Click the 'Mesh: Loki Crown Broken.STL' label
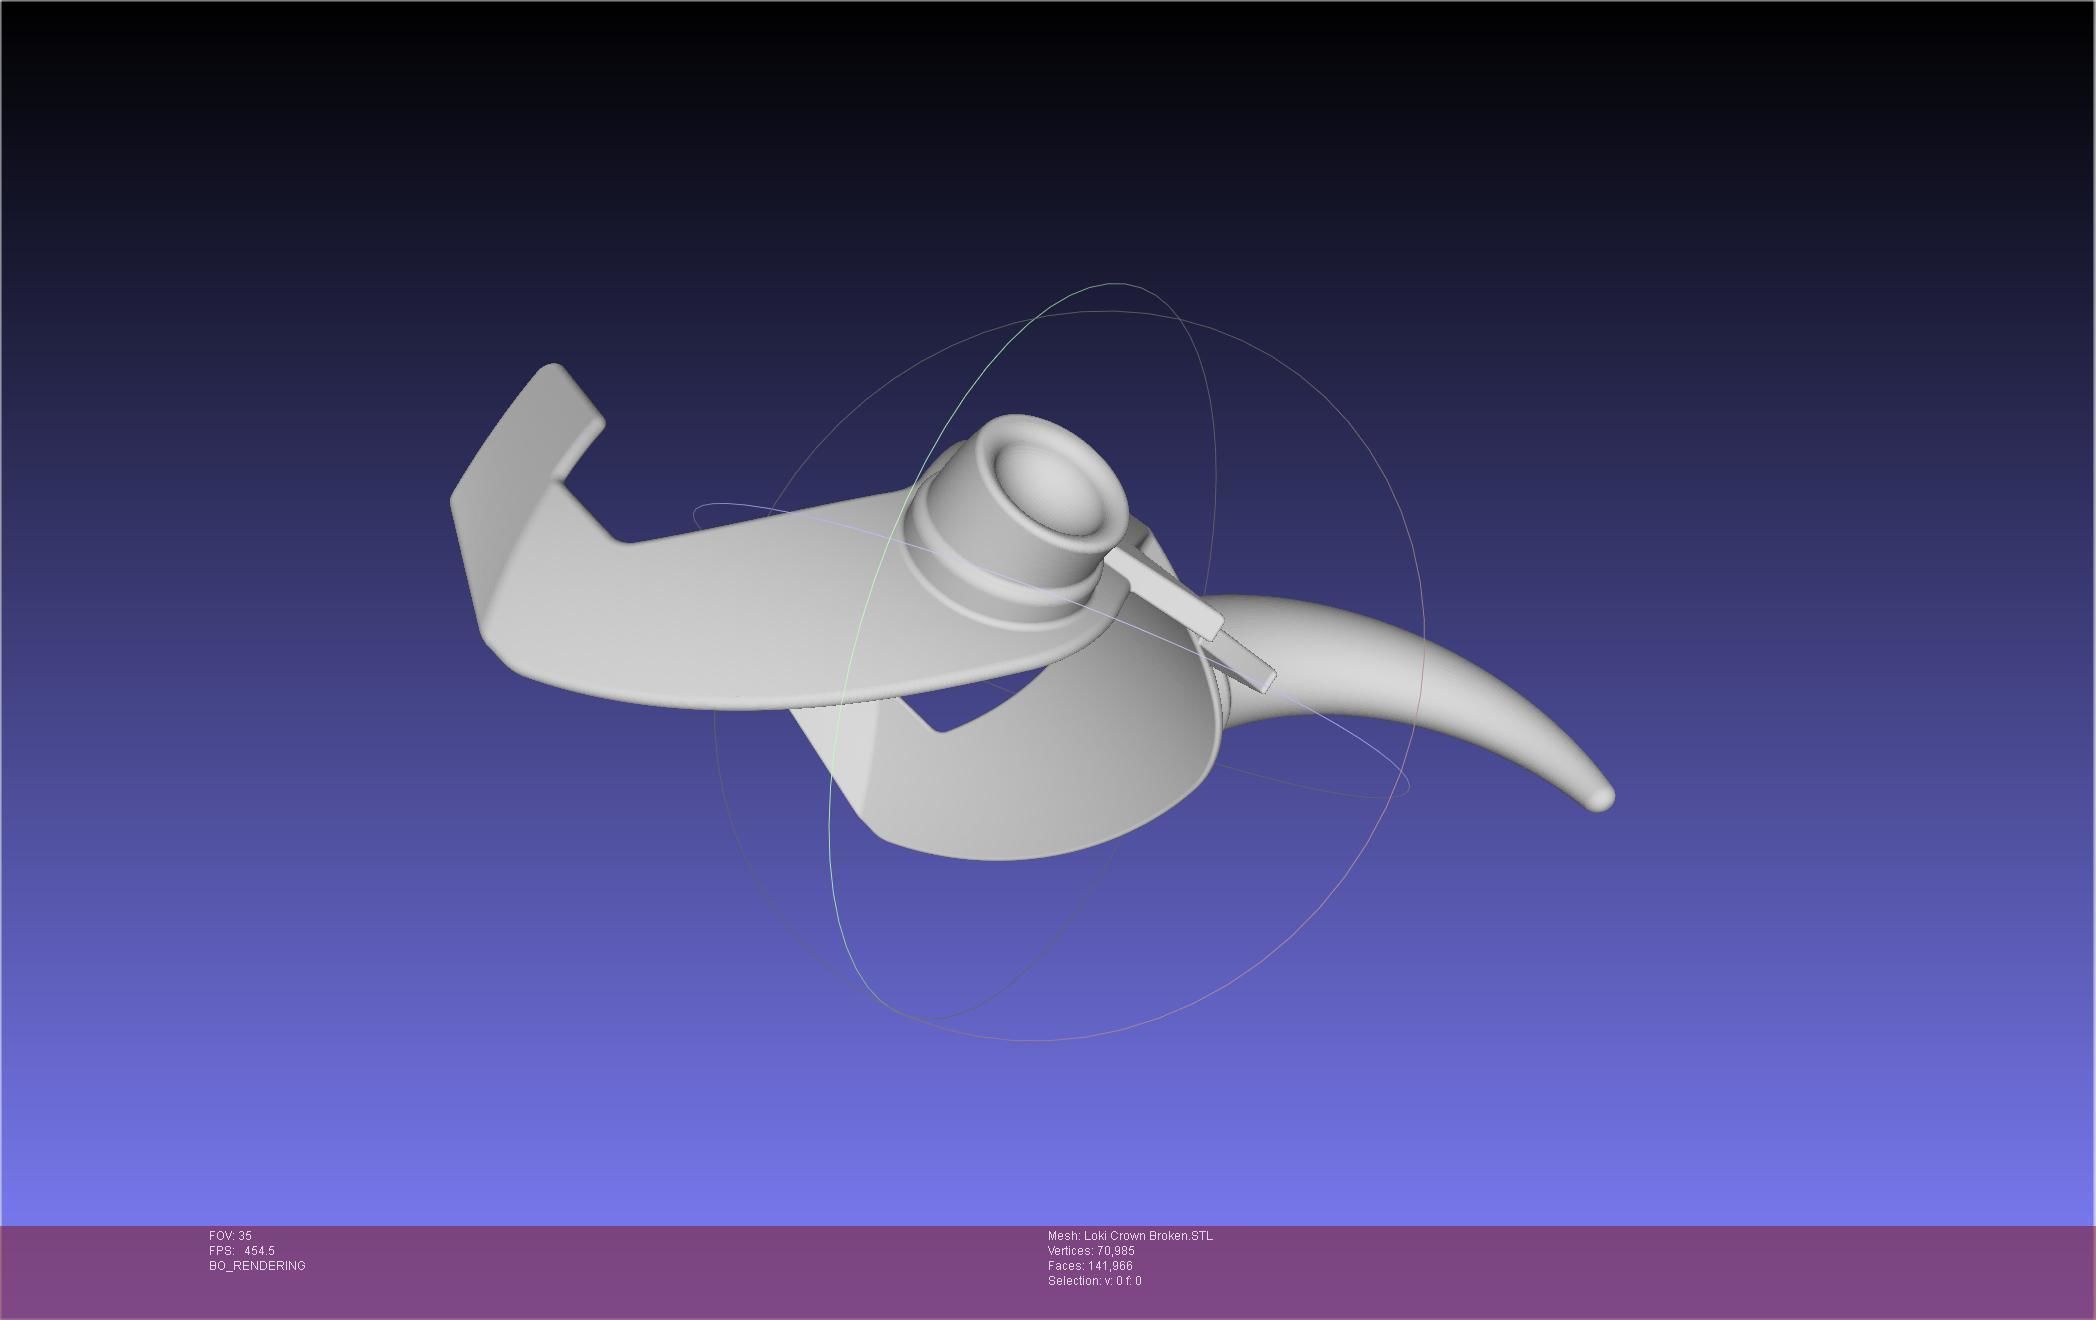The width and height of the screenshot is (2096, 1320). tap(1130, 1236)
